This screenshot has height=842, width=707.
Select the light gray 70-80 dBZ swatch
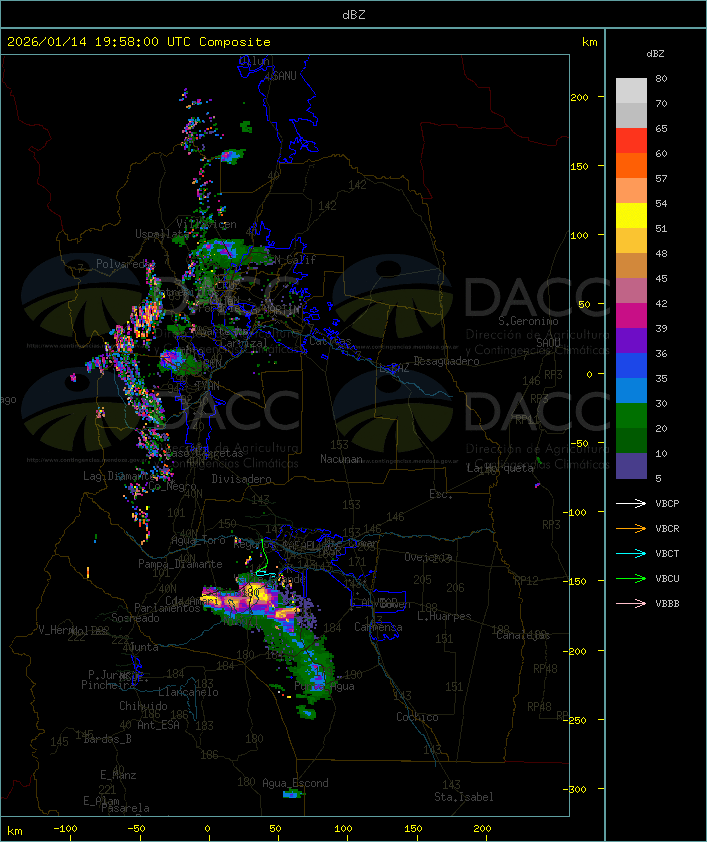click(x=631, y=90)
